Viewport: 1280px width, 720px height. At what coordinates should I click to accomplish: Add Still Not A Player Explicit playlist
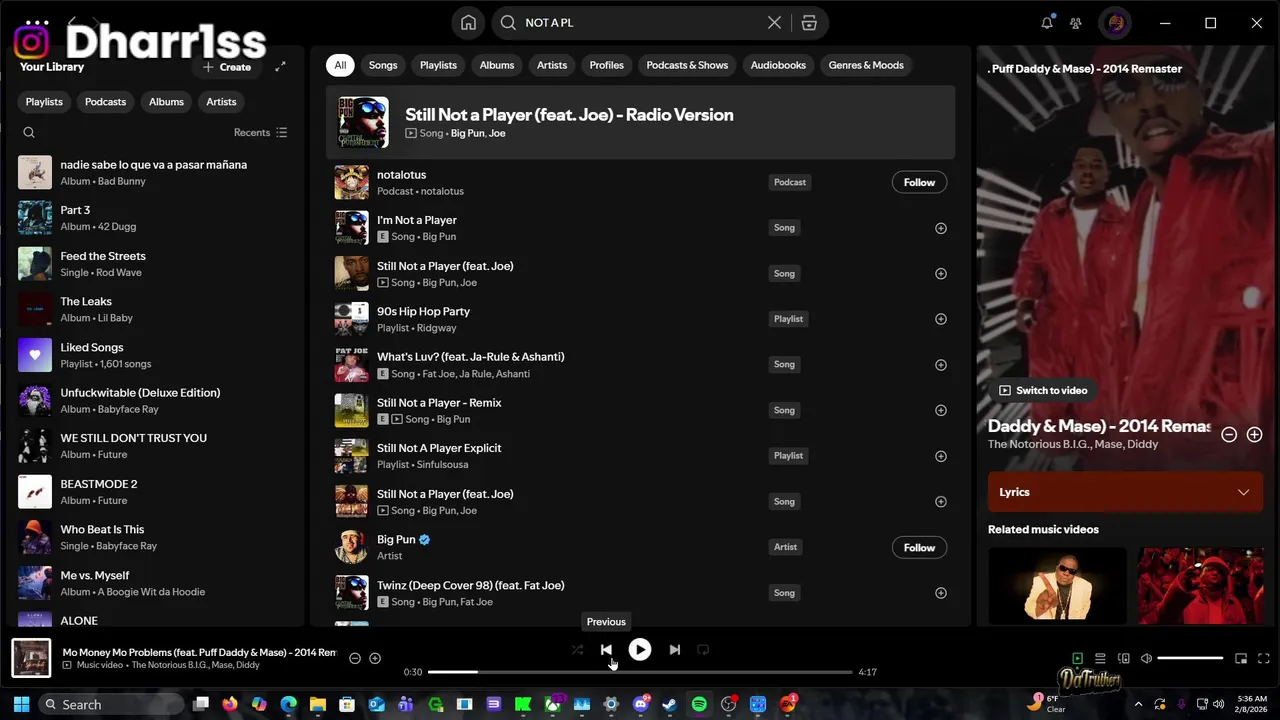tap(940, 456)
